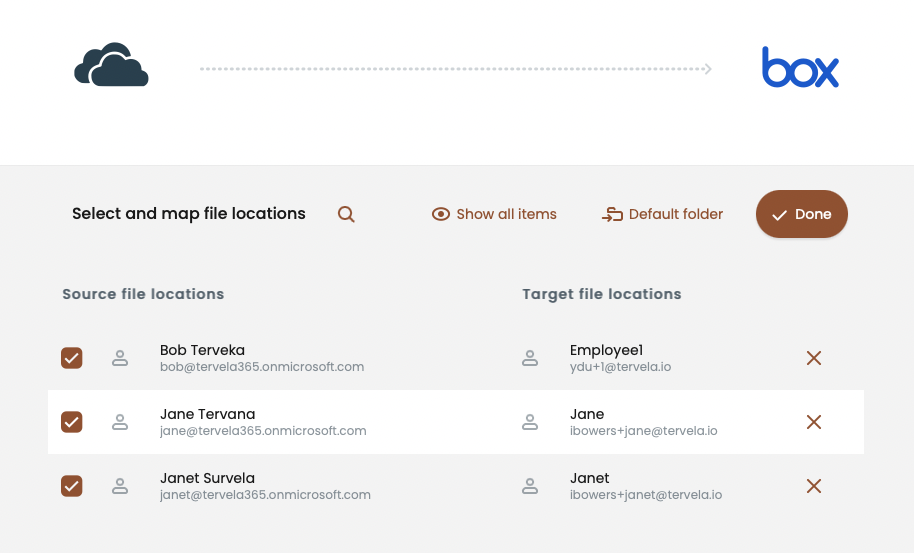
Task: Click the user icon next to Employee1
Action: coord(530,358)
